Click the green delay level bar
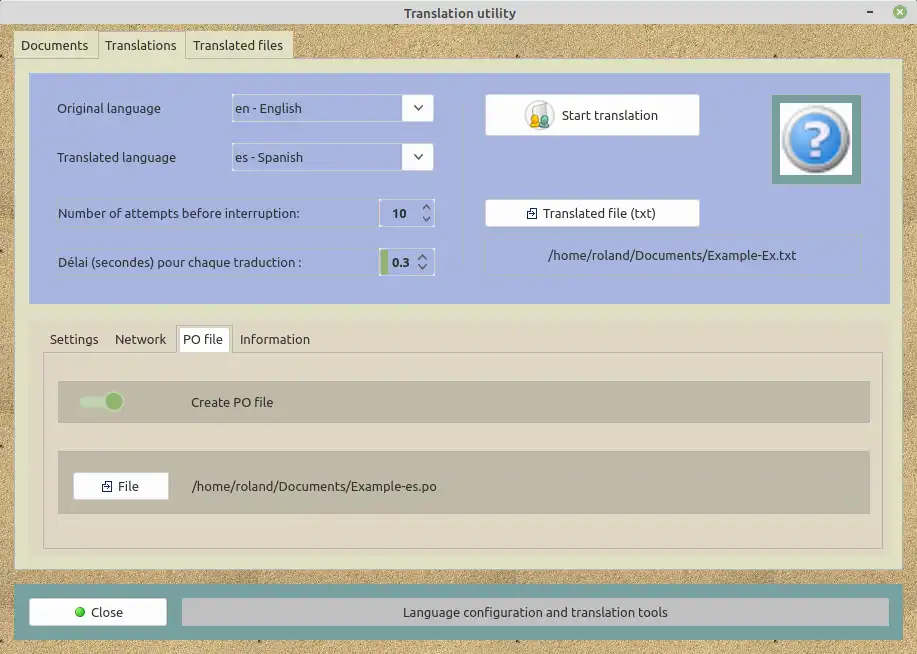The image size is (917, 654). point(384,262)
